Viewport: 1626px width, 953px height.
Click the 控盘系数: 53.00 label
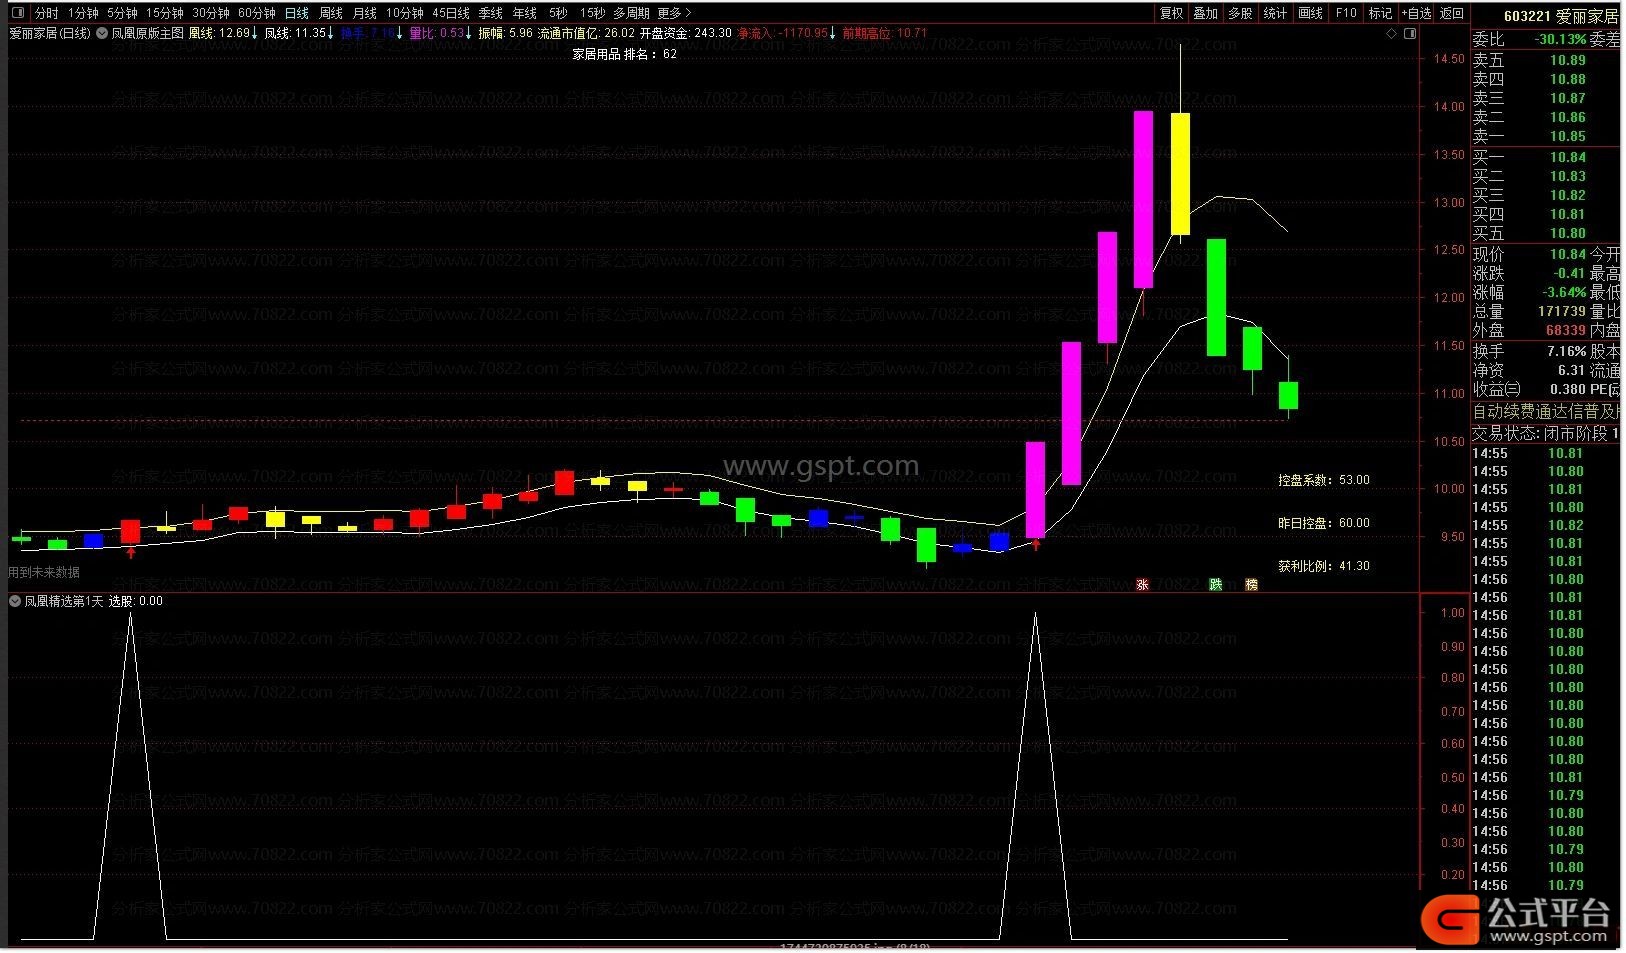[x=1323, y=480]
